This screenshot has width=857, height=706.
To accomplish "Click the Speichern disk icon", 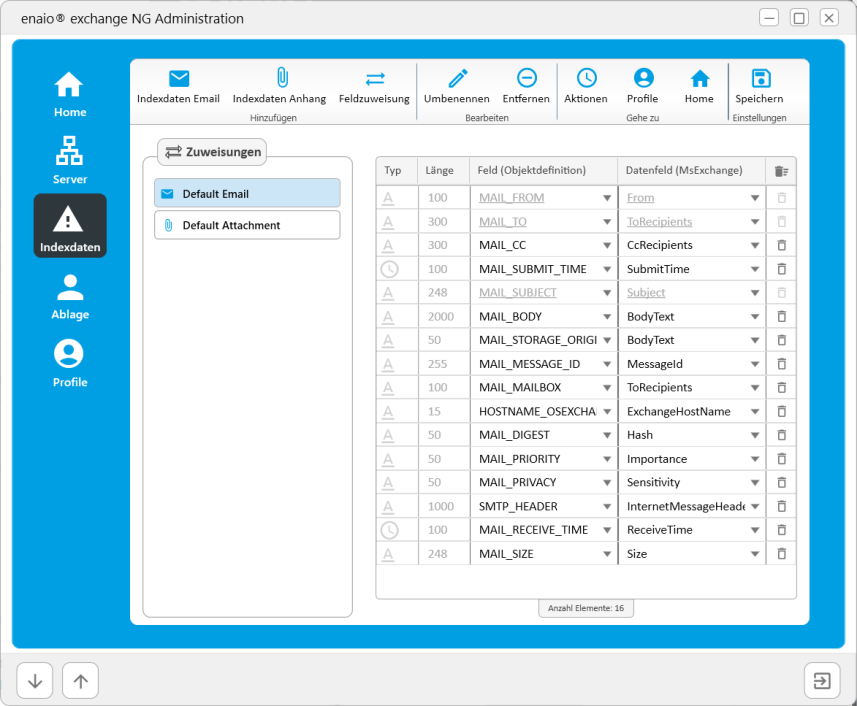I will [761, 78].
